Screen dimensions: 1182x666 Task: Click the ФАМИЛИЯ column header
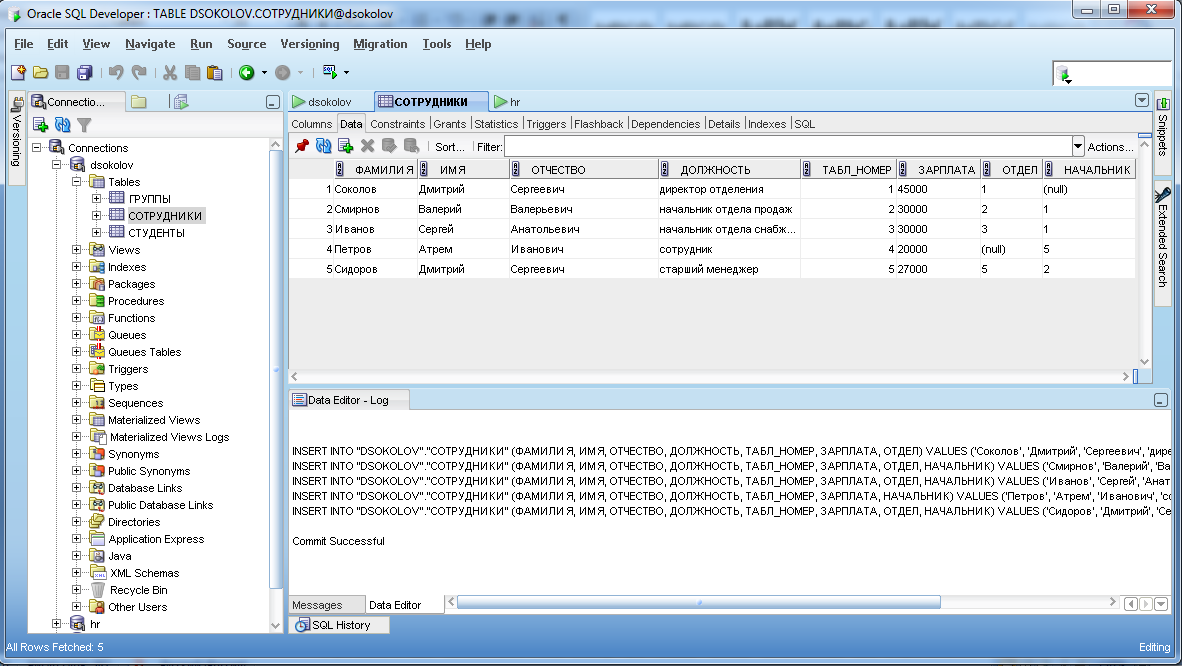coord(376,170)
